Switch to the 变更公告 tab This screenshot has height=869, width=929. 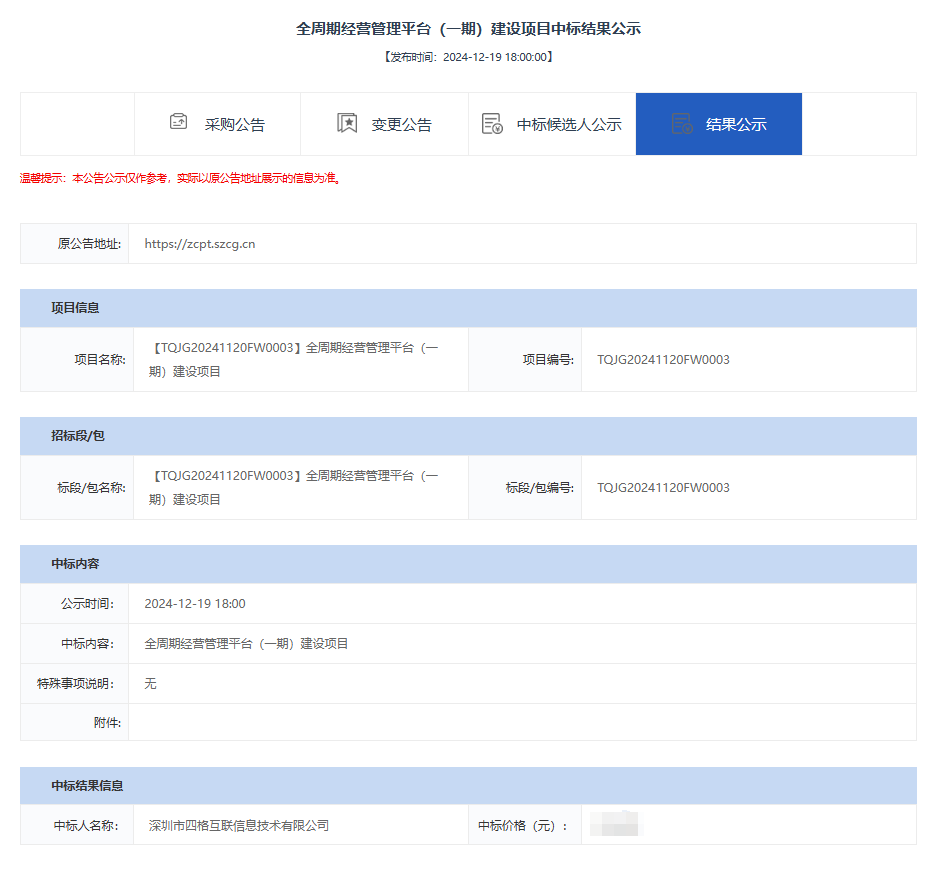(385, 124)
